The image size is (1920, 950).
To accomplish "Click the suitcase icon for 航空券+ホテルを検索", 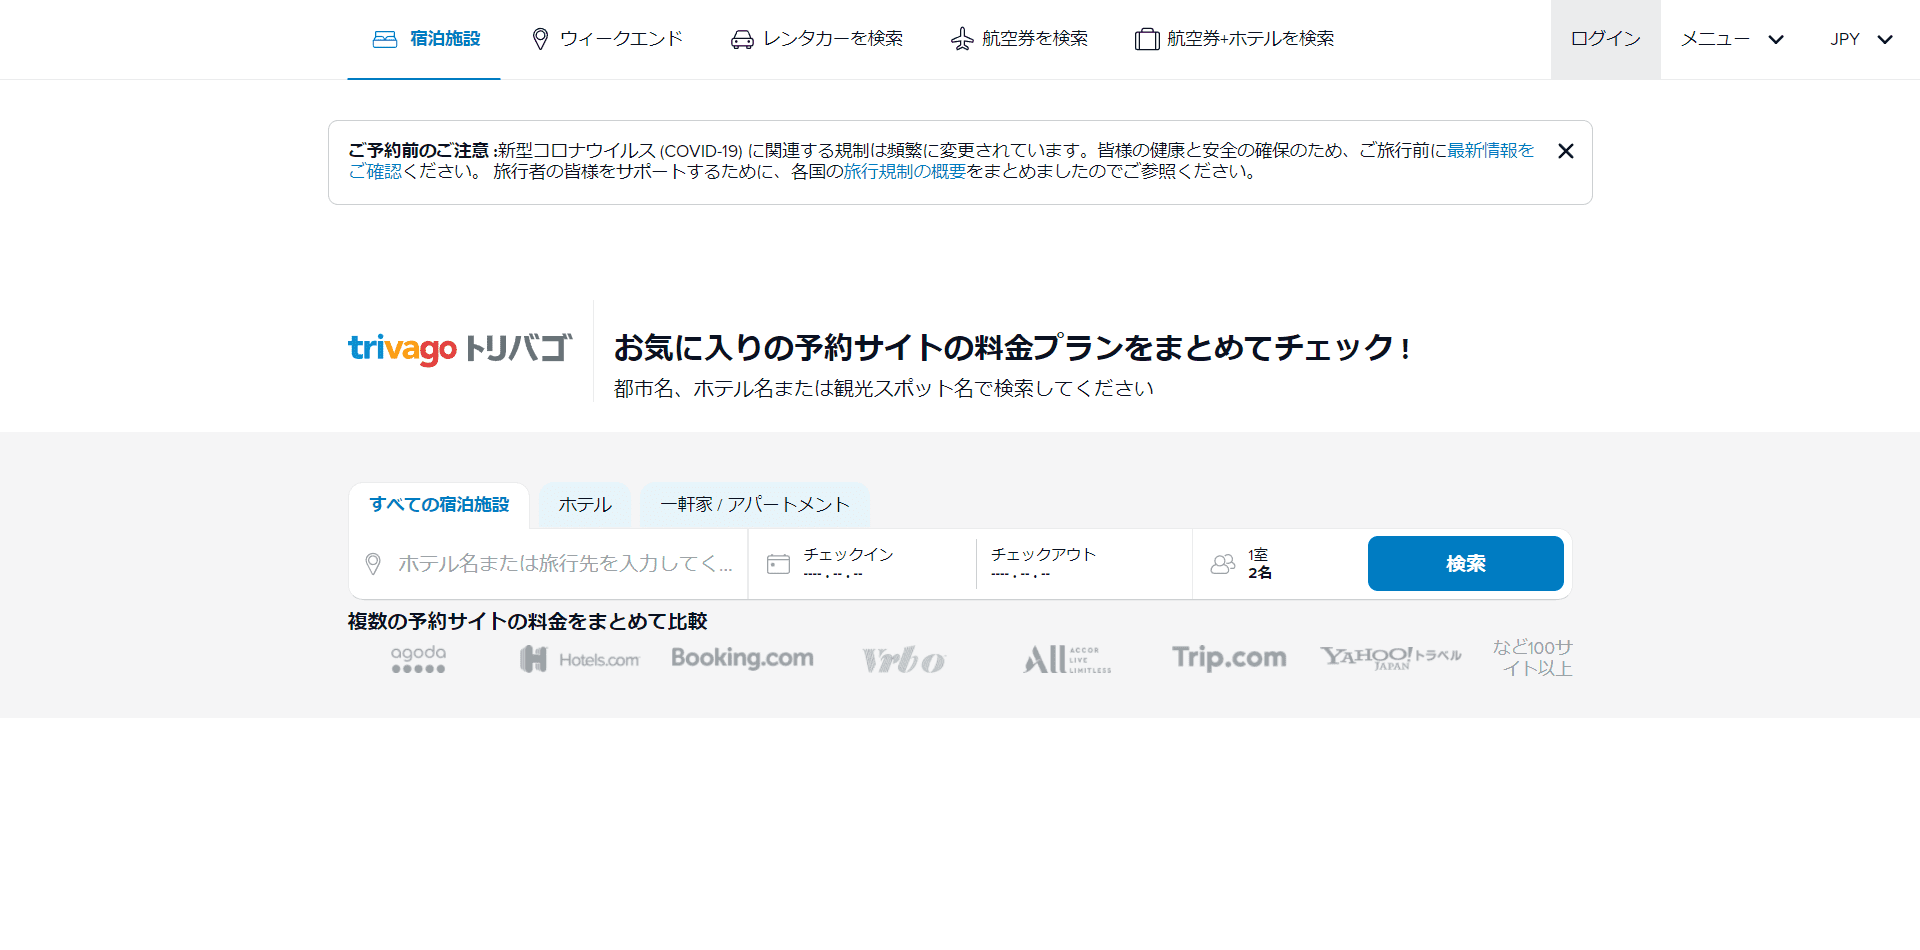I will click(1147, 39).
